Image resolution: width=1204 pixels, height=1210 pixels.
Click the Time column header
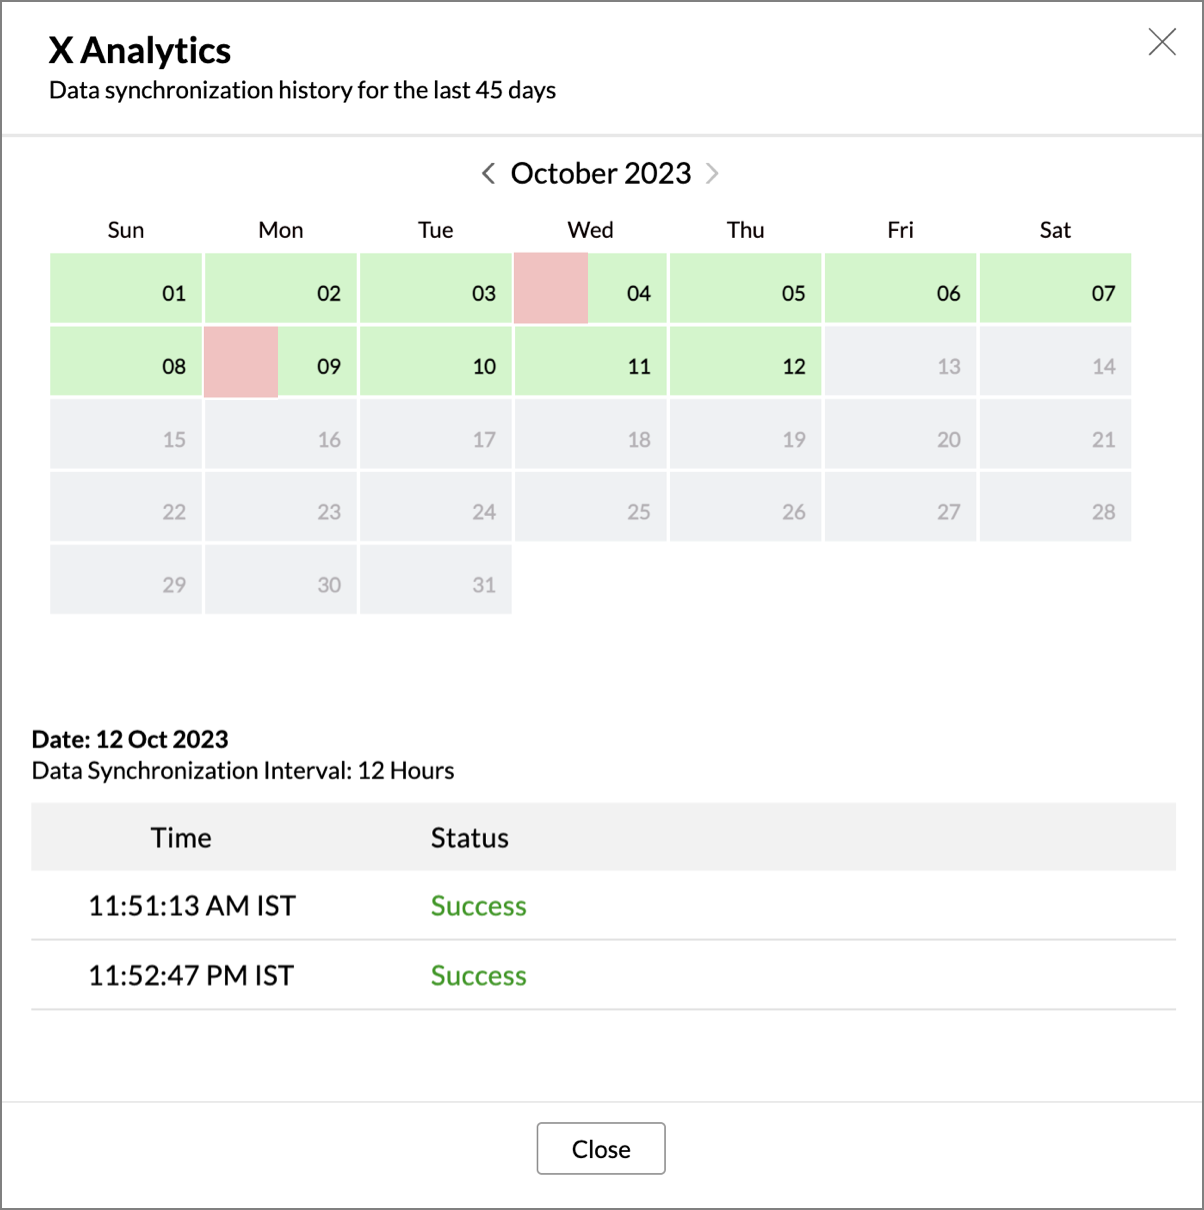pyautogui.click(x=181, y=837)
